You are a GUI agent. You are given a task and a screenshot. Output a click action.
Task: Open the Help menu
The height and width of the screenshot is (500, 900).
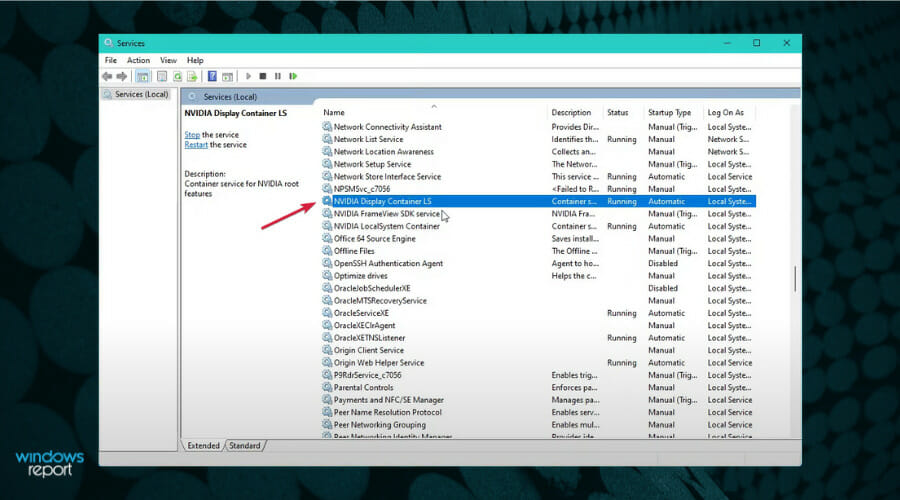195,60
